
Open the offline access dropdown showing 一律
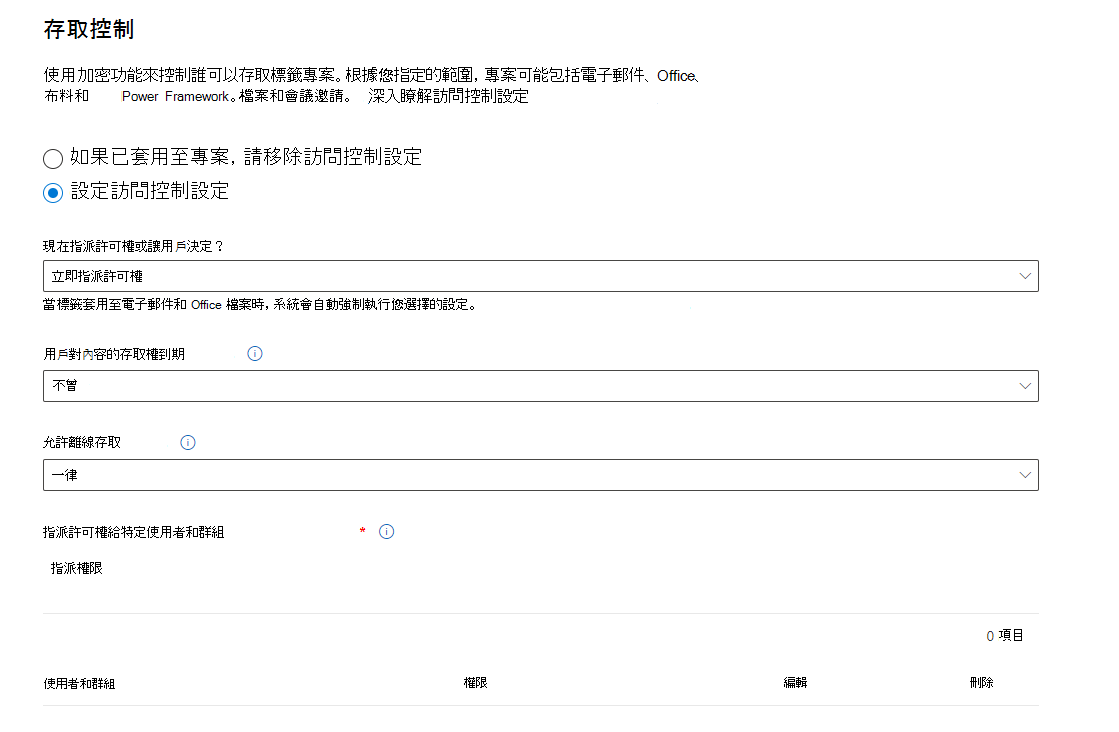pyautogui.click(x=540, y=475)
